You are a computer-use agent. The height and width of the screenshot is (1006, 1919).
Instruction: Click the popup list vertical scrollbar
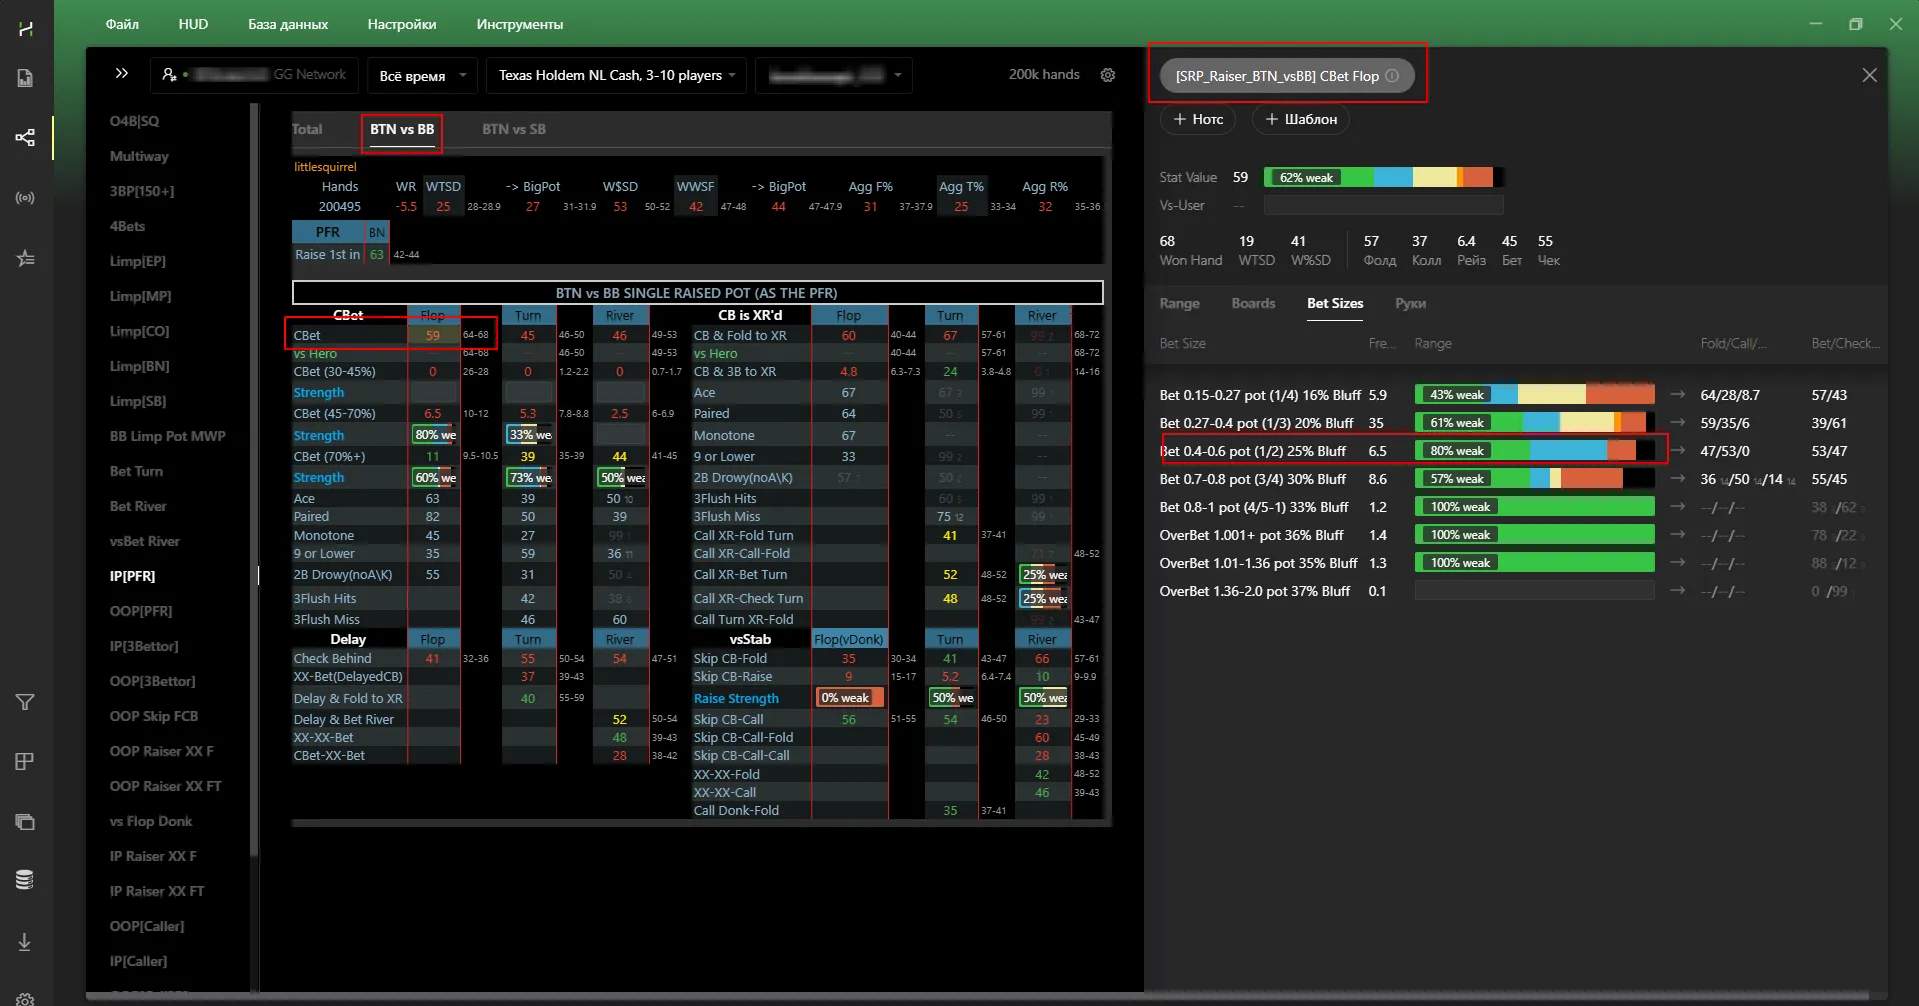tap(254, 480)
